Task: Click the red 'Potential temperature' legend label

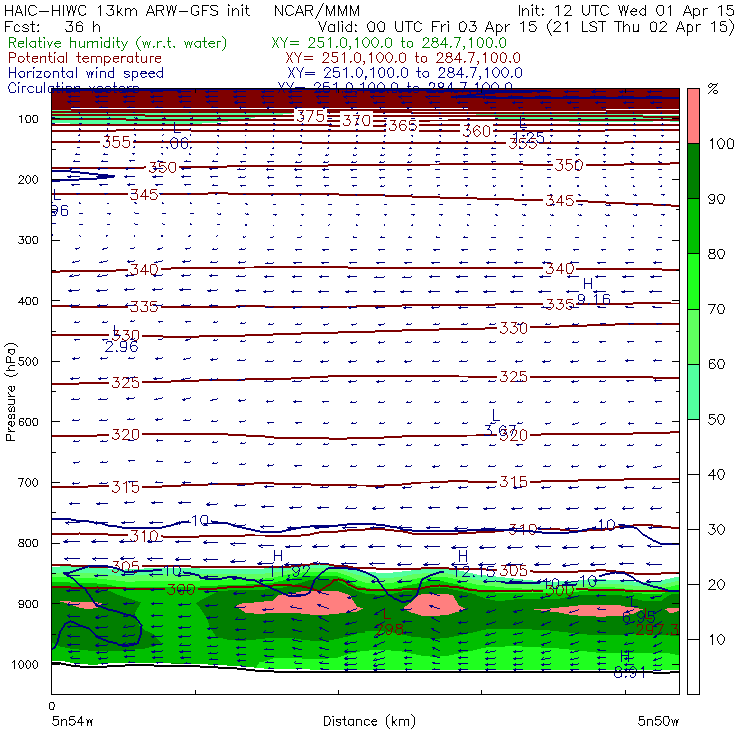Action: coord(85,58)
